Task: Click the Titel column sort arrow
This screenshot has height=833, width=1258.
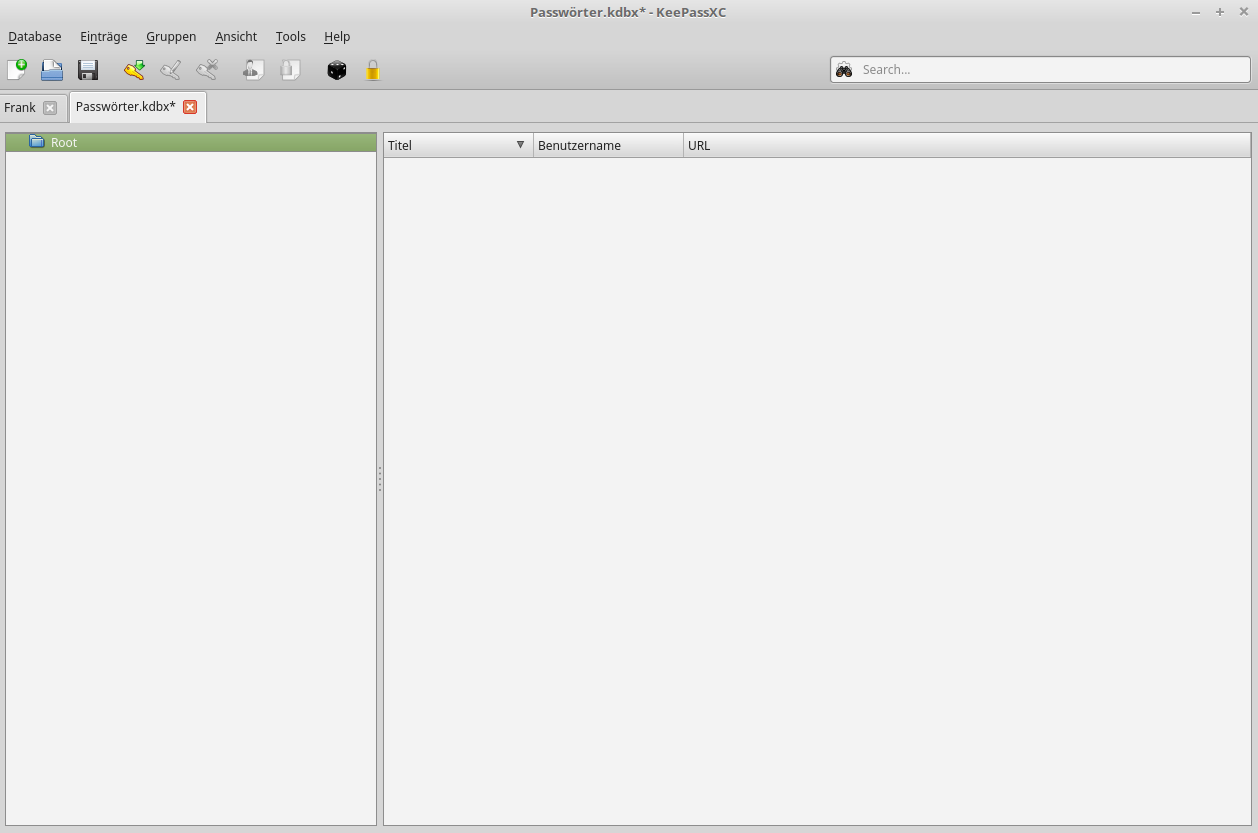Action: click(520, 145)
